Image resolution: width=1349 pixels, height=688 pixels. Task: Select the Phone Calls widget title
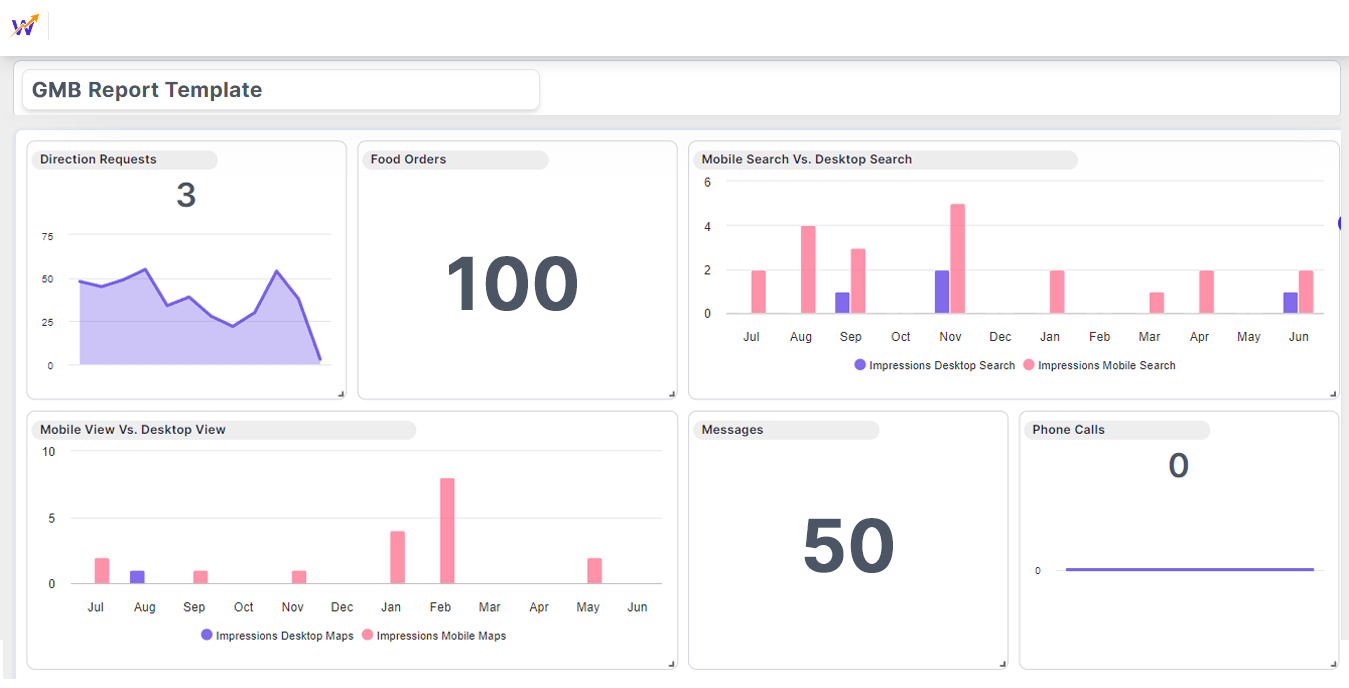(1068, 430)
